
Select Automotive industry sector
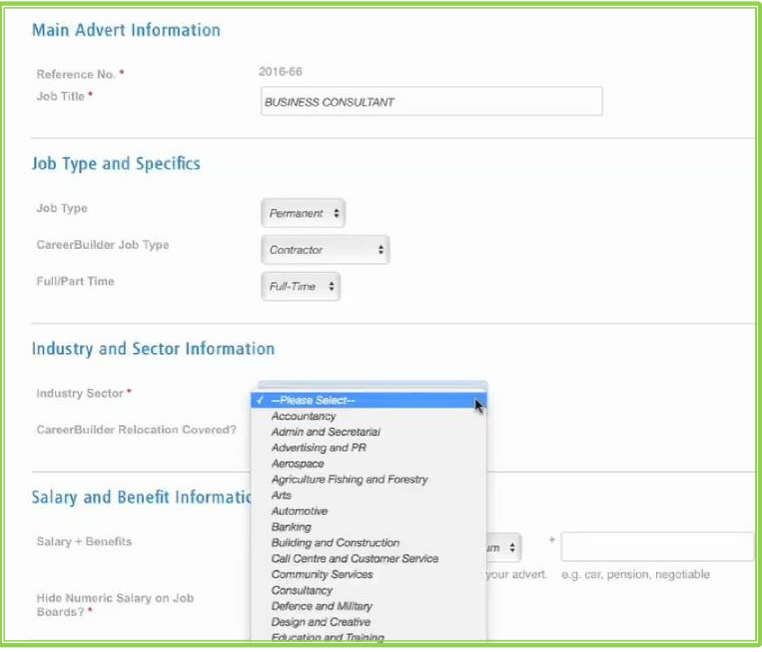[x=299, y=511]
